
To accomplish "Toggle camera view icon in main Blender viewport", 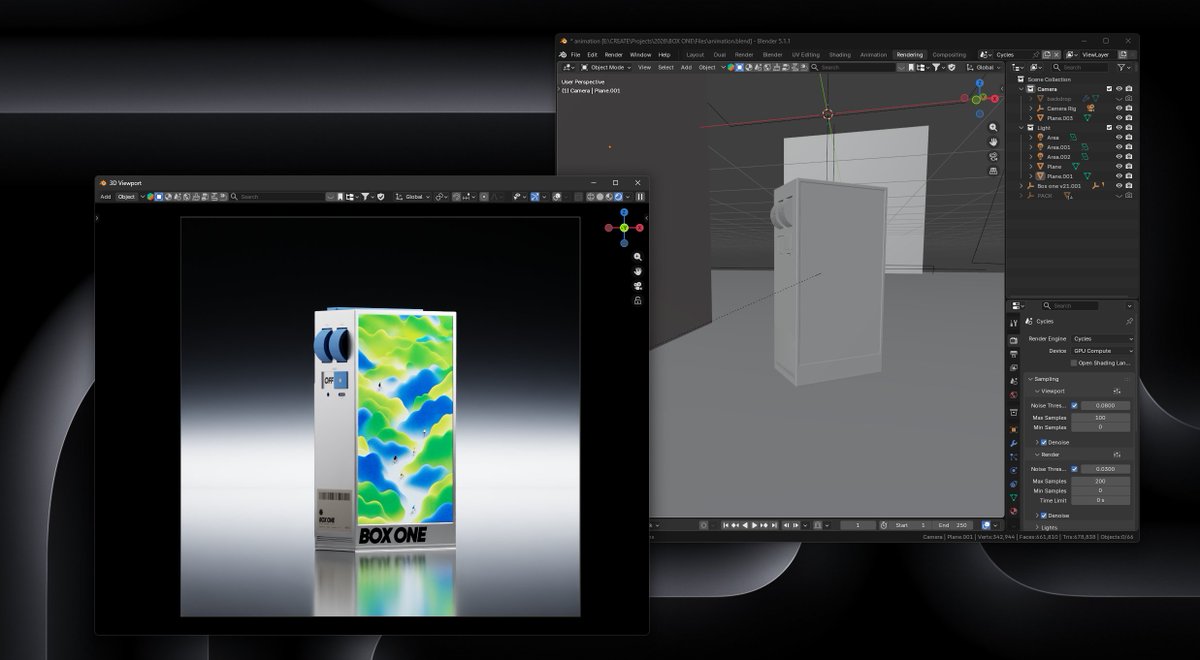I will [x=993, y=156].
